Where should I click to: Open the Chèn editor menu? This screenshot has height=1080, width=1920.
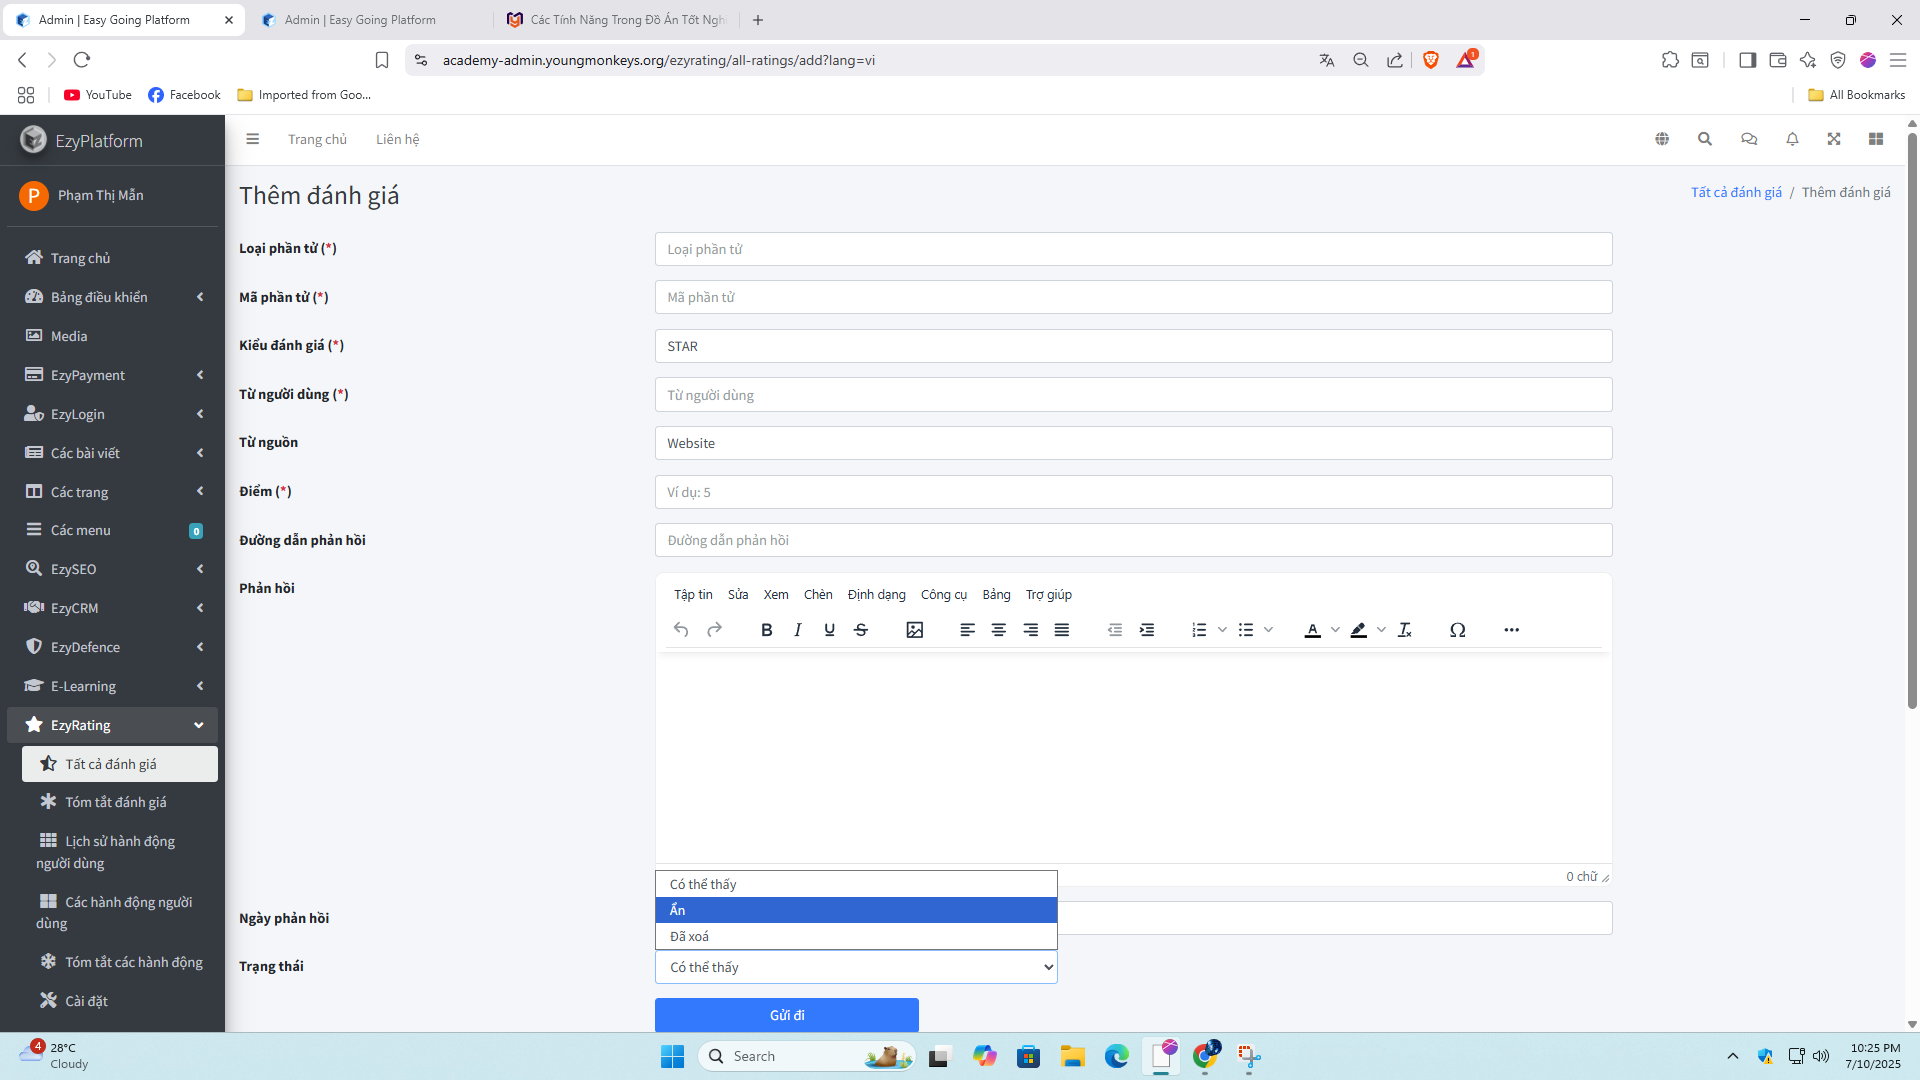pos(818,594)
